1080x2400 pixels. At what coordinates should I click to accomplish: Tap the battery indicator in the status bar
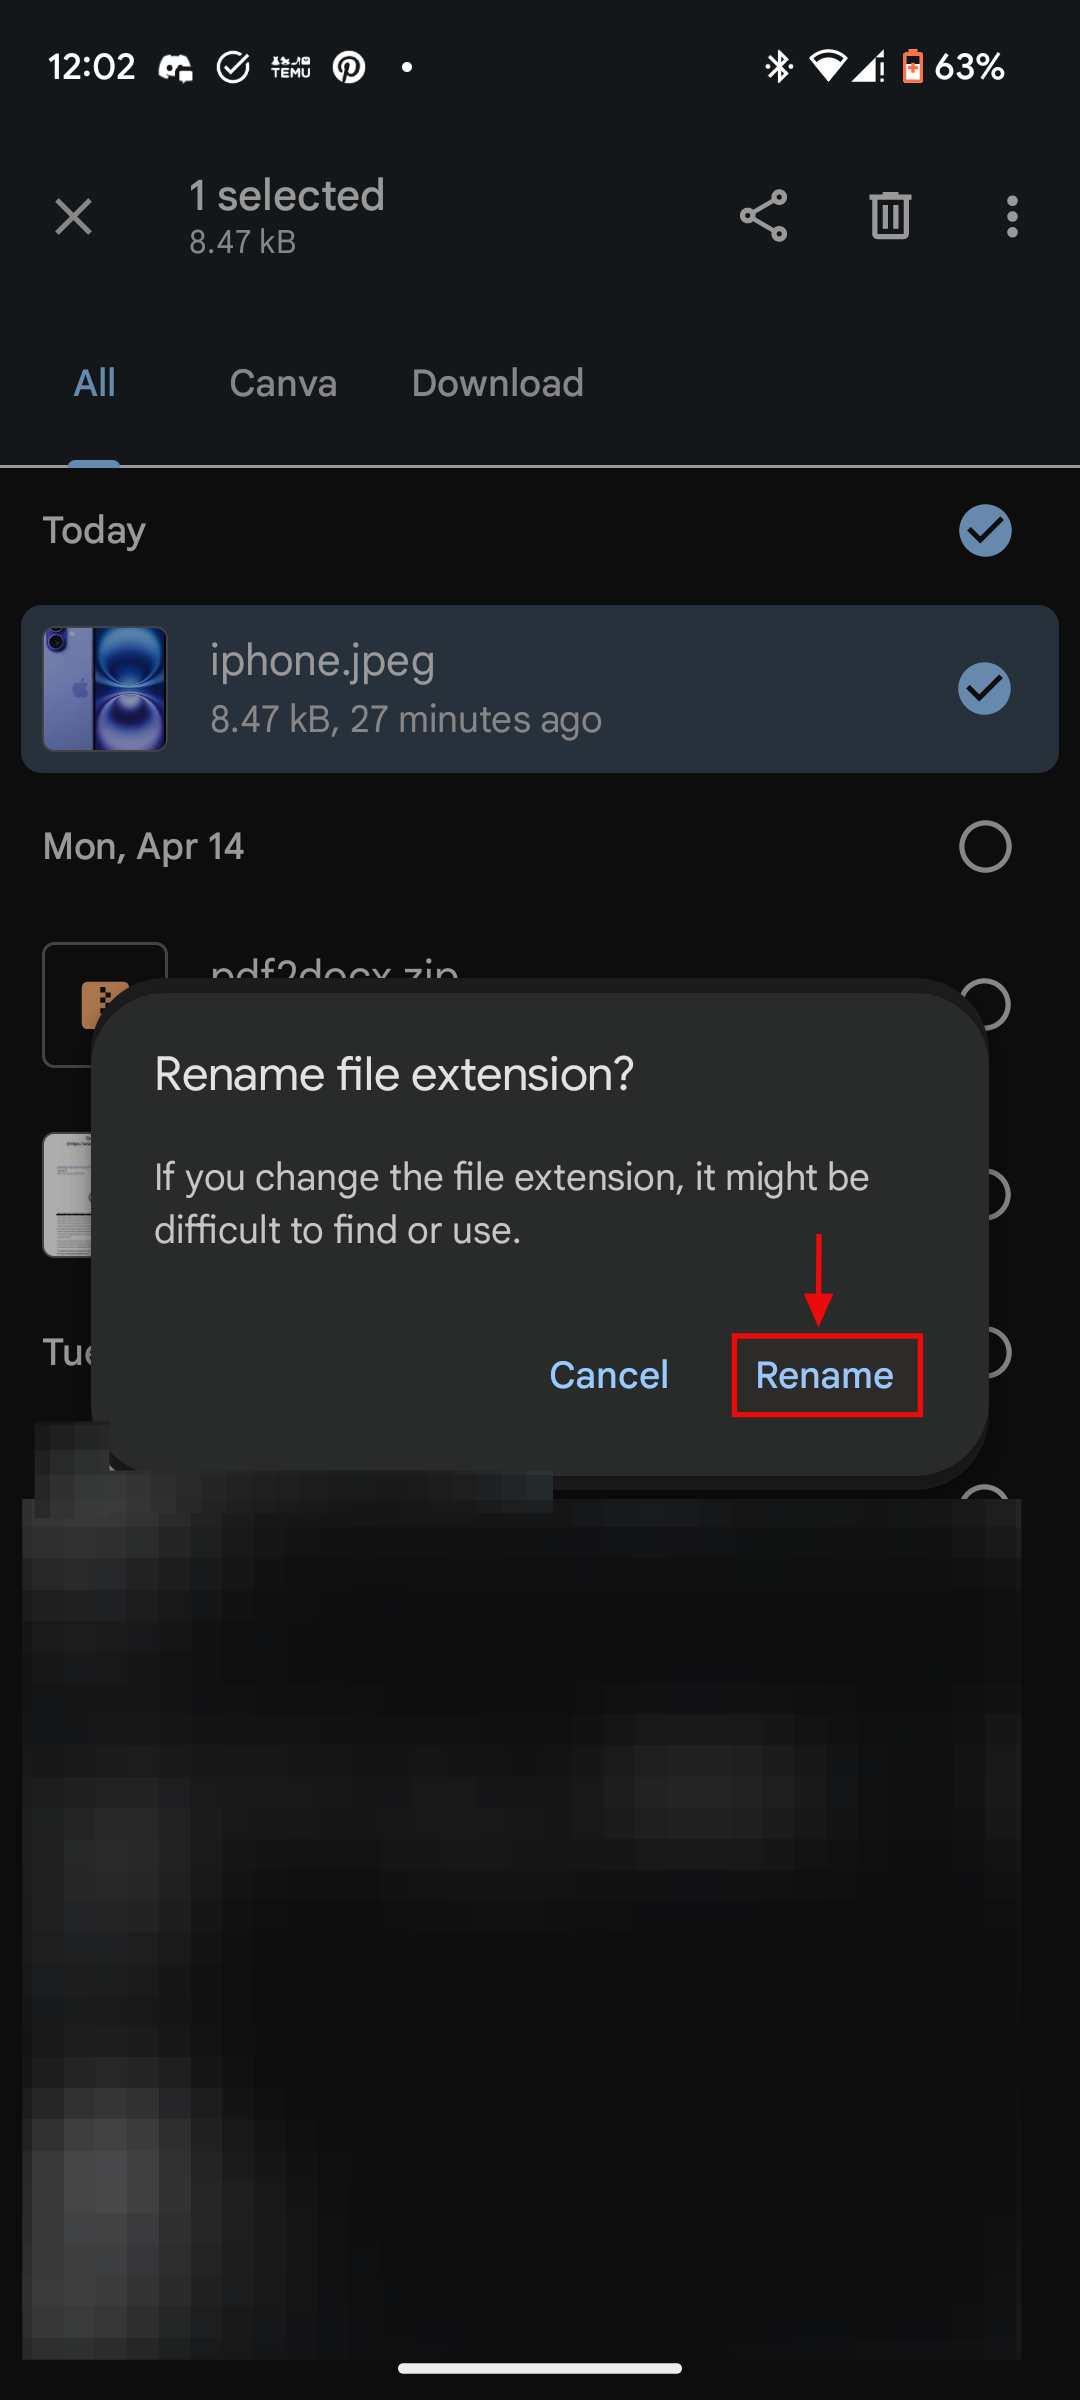click(x=915, y=66)
